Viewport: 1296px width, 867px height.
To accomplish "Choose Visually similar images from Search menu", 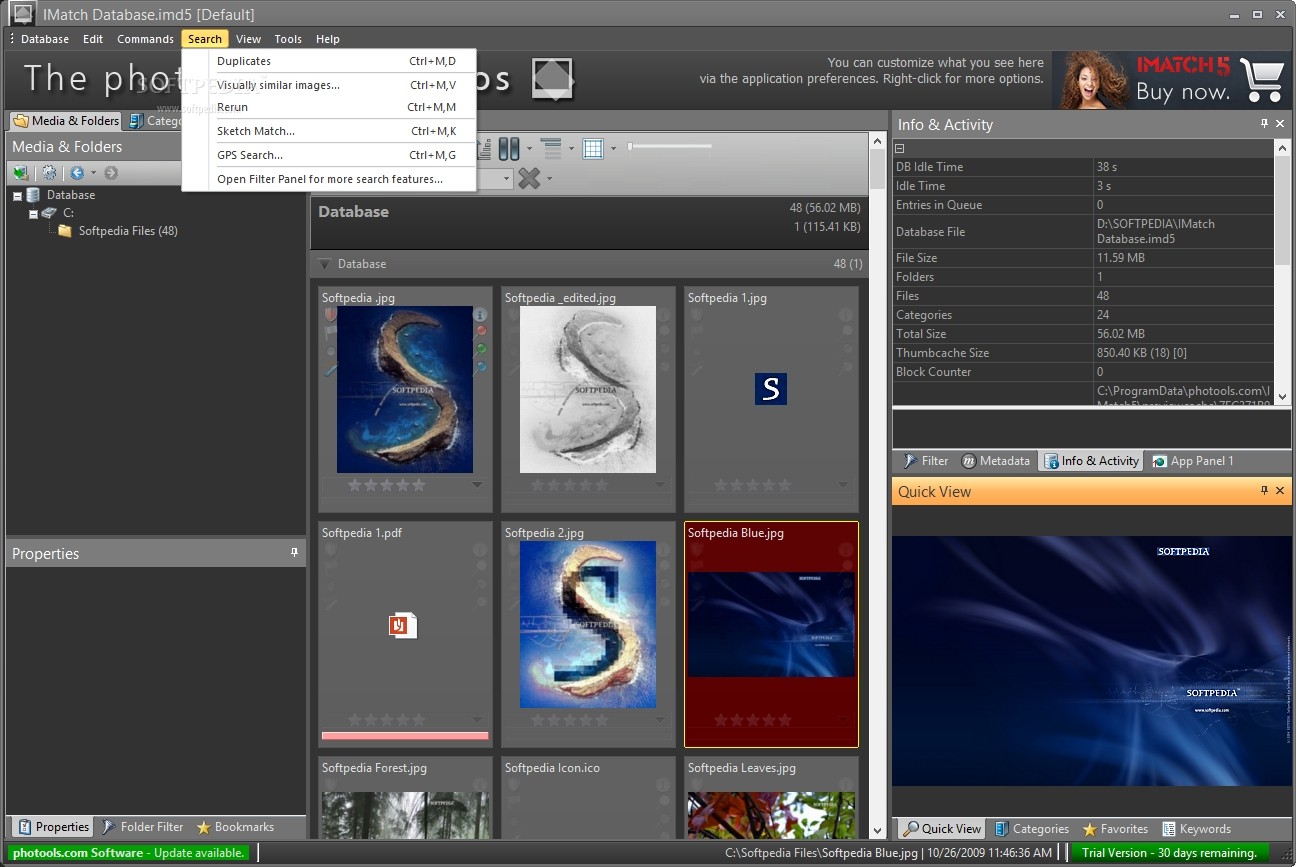I will point(329,85).
